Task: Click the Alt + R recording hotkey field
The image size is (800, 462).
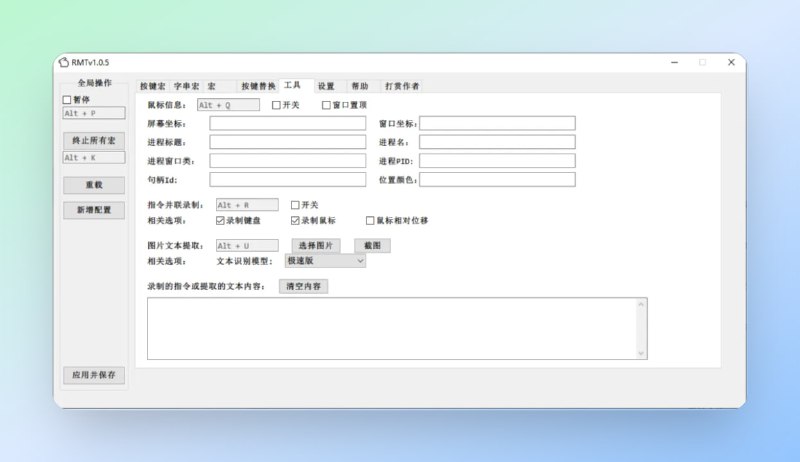Action: [x=247, y=205]
